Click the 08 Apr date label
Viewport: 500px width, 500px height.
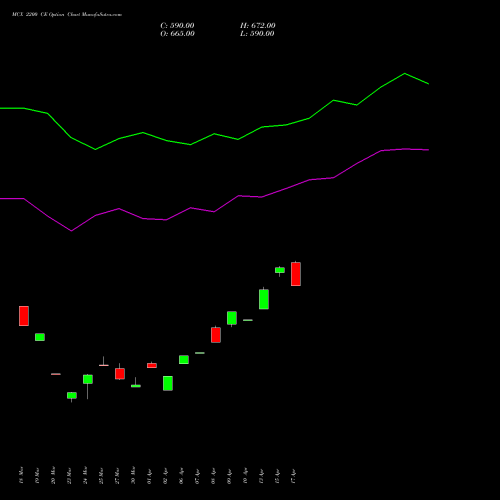[213, 476]
